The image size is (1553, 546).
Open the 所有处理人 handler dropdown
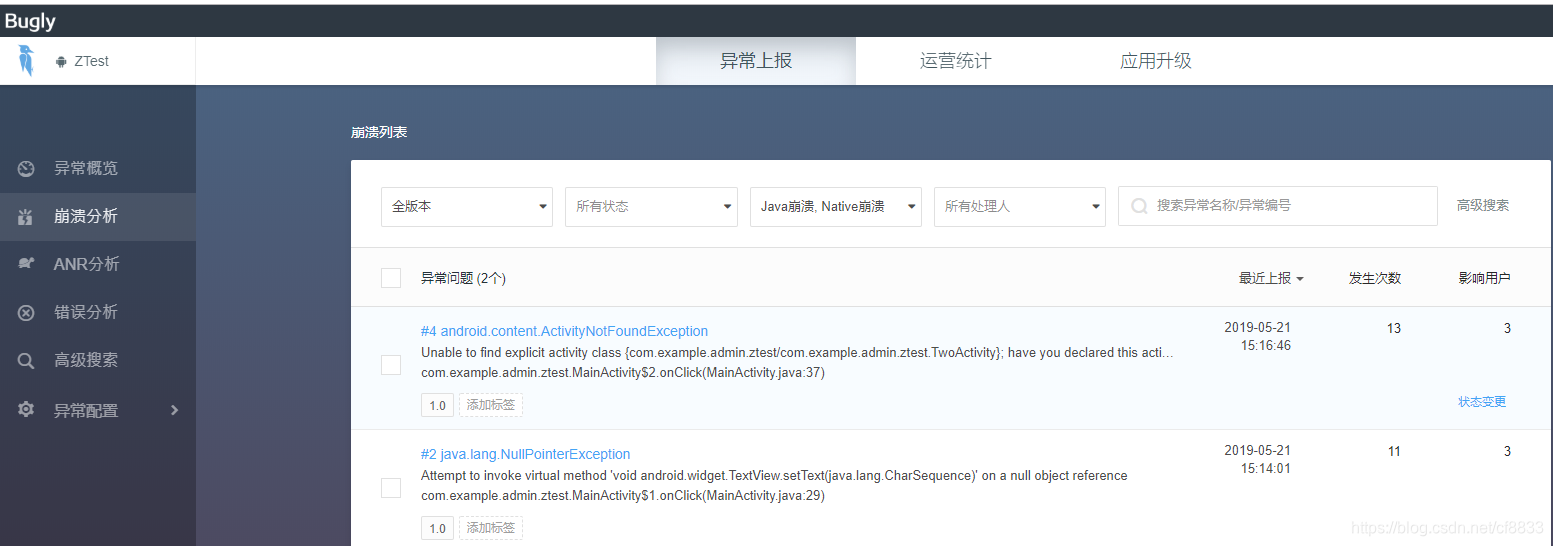[x=1020, y=207]
